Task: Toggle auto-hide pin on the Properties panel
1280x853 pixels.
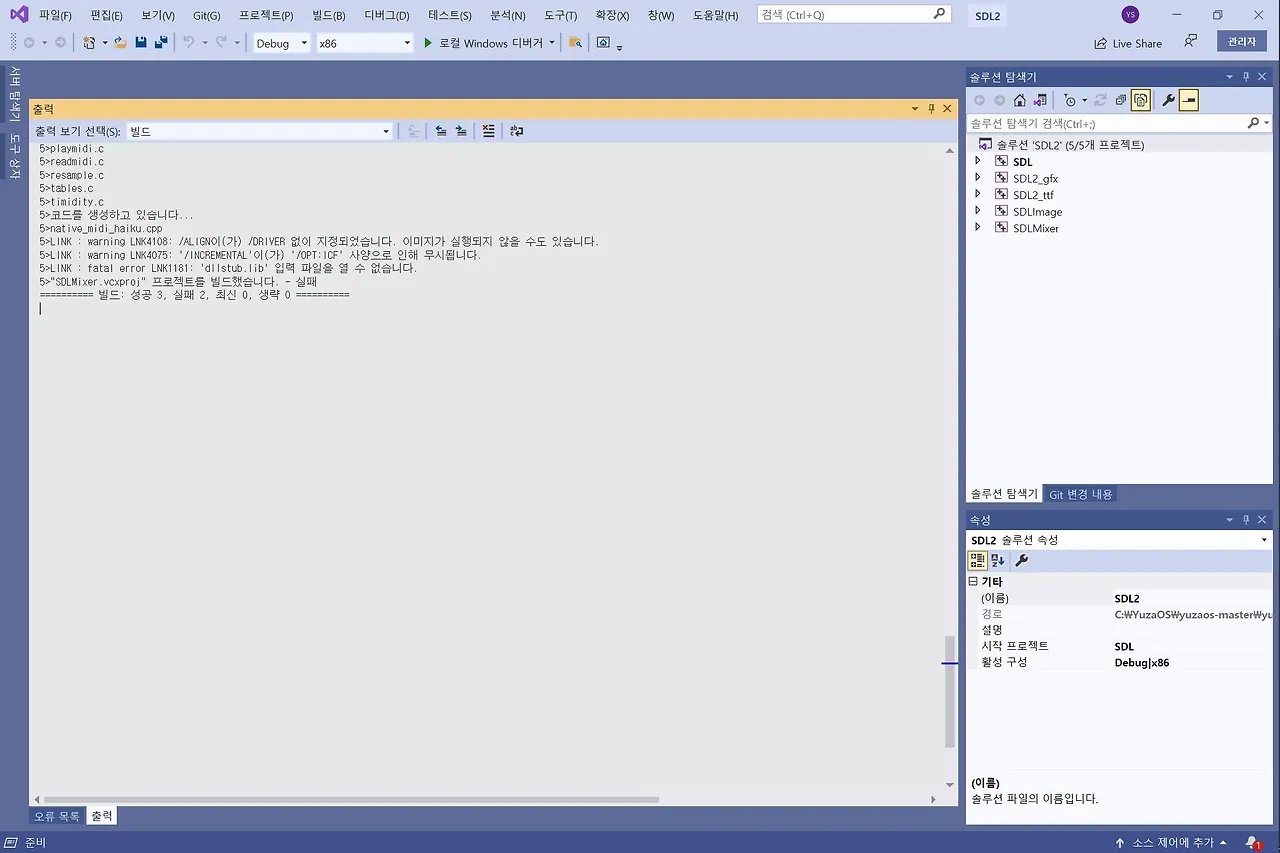Action: coord(1246,520)
